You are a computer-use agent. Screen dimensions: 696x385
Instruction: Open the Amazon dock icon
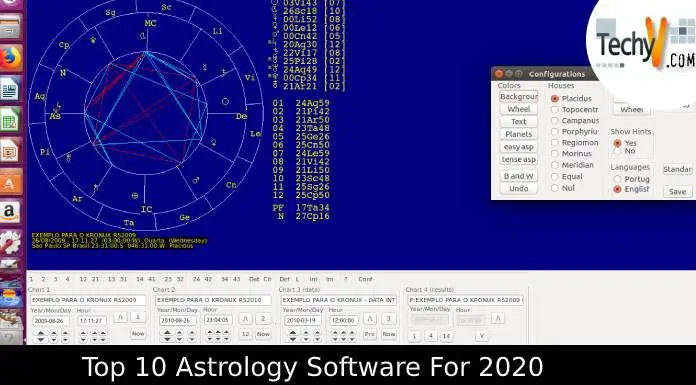10,212
